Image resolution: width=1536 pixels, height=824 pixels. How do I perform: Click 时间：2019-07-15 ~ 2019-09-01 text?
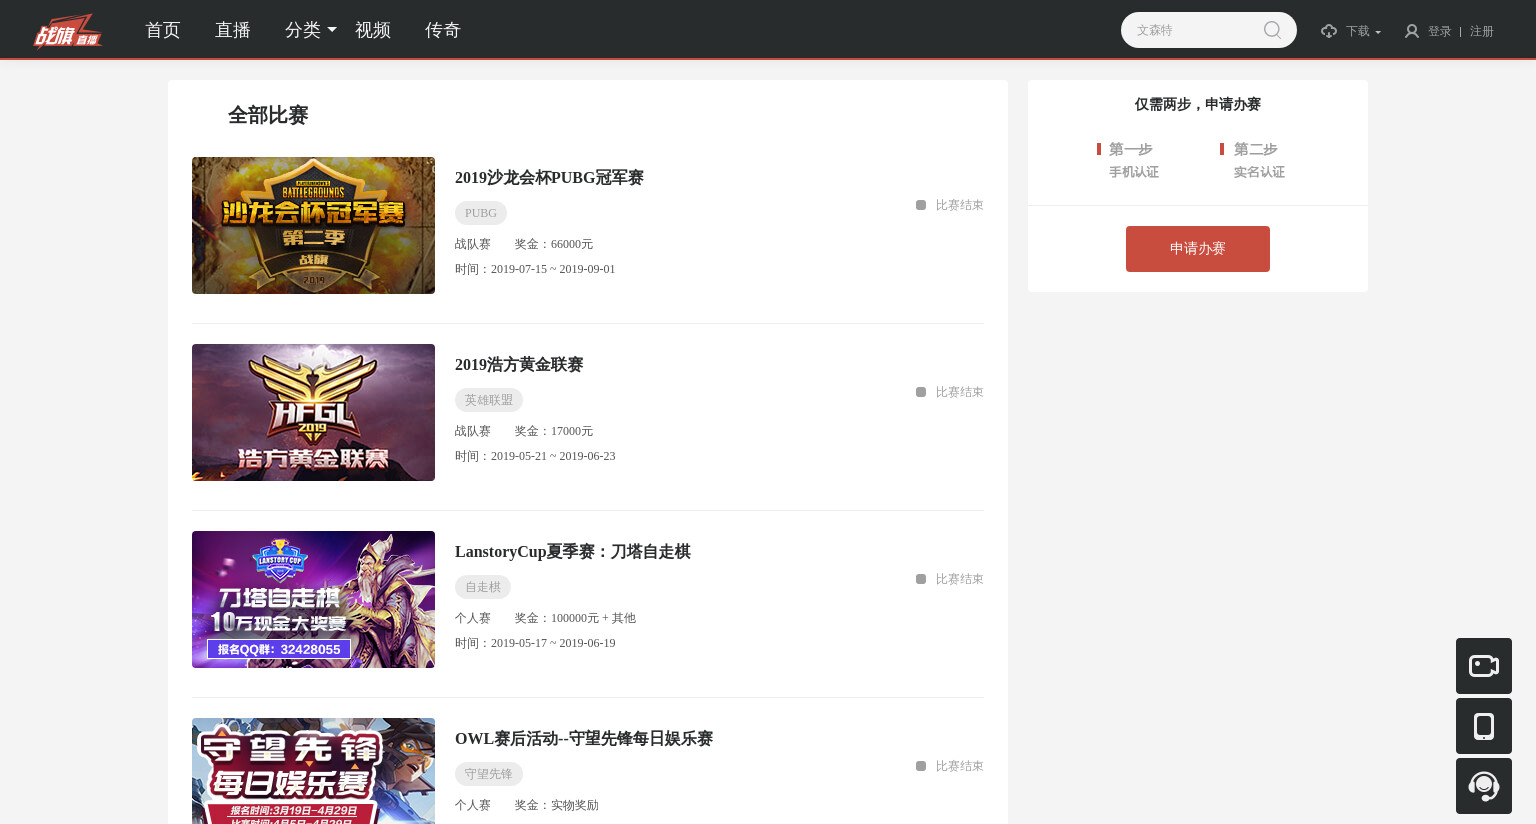click(535, 269)
